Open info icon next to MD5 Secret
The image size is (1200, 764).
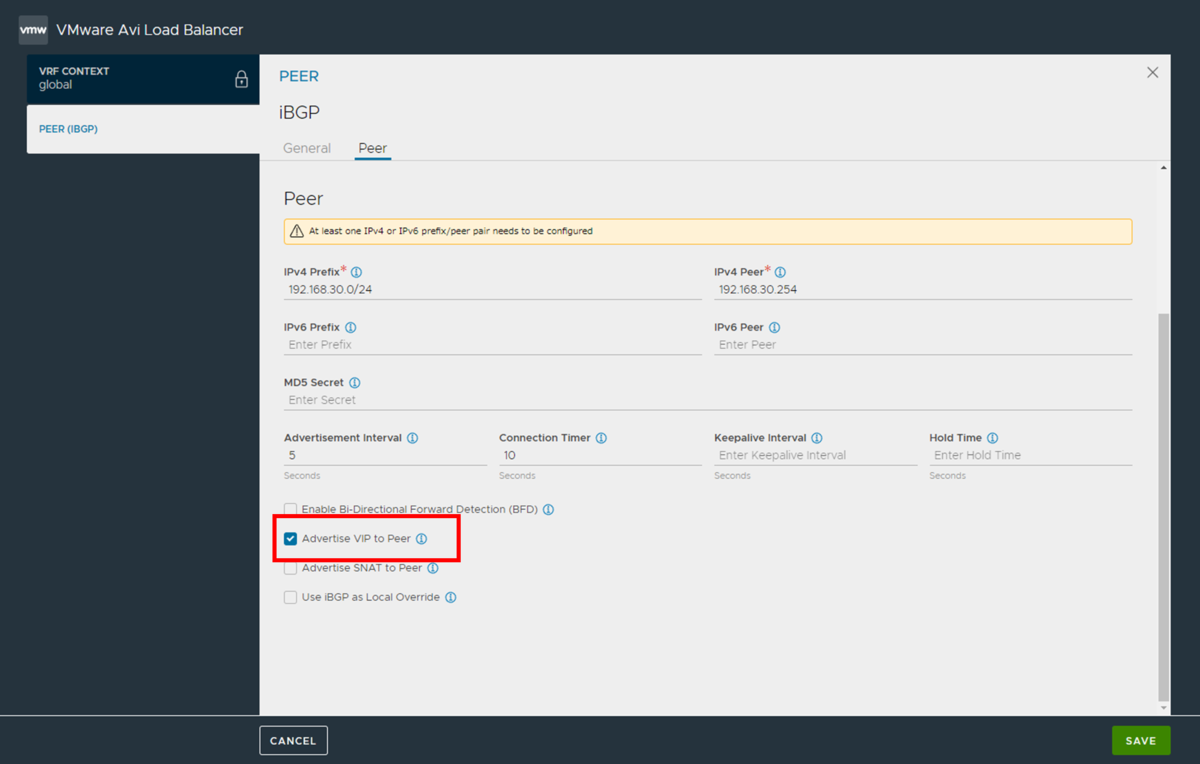pyautogui.click(x=355, y=383)
